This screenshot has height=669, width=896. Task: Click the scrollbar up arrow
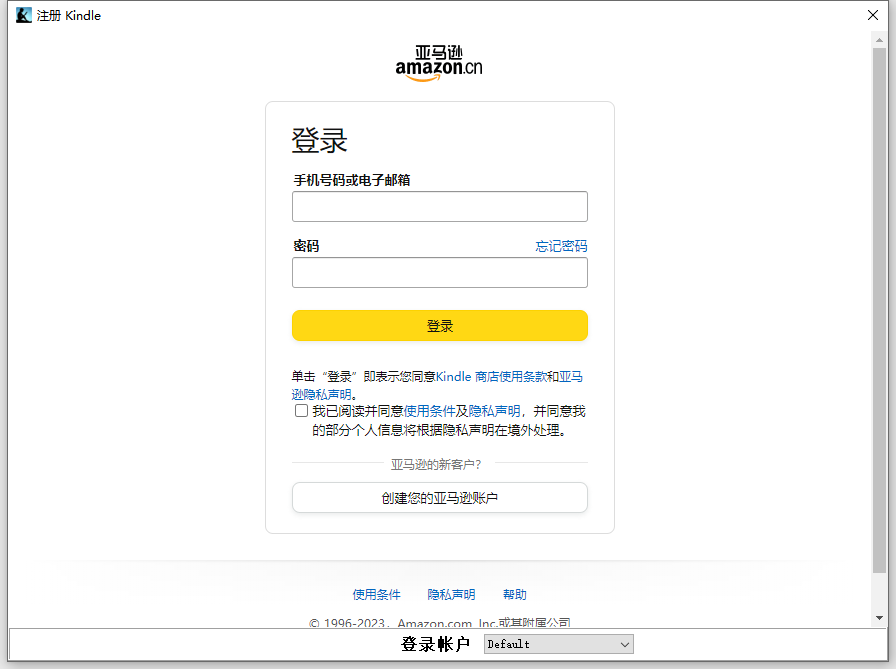tap(879, 40)
